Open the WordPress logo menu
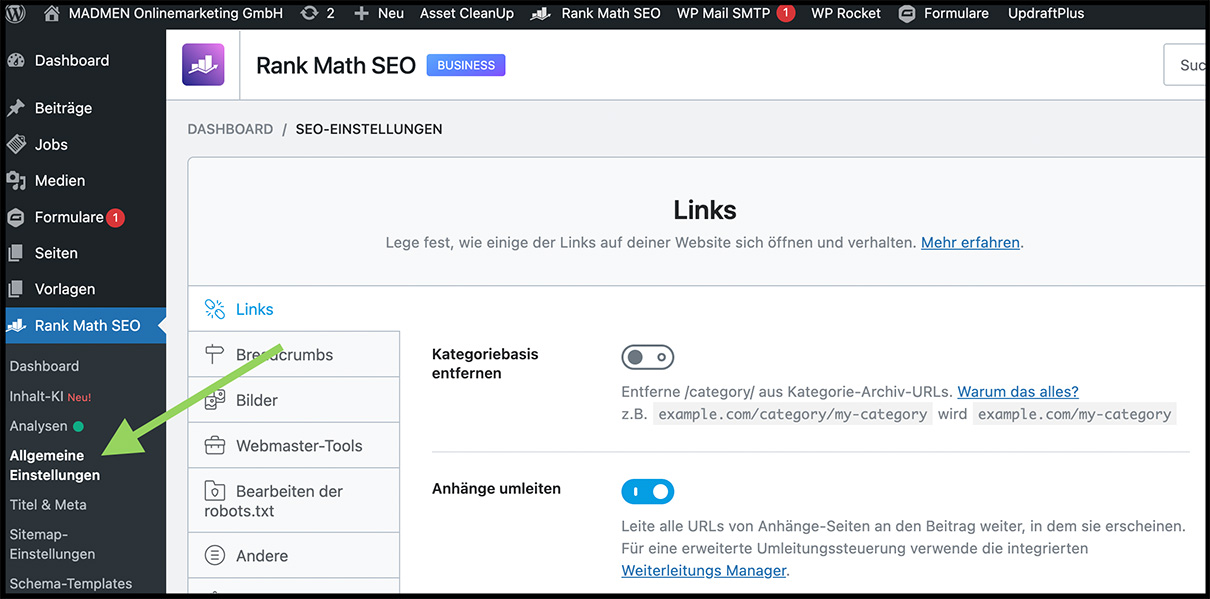The width and height of the screenshot is (1210, 599). [x=16, y=14]
